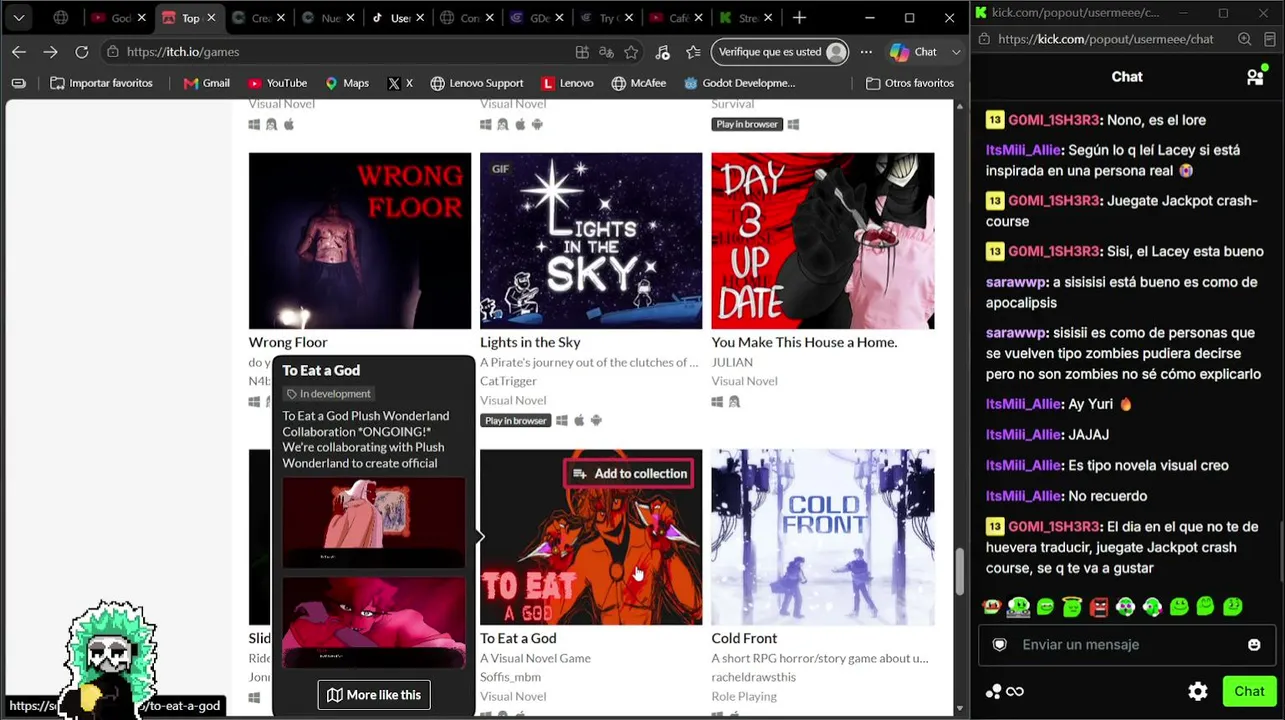Viewport: 1285px width, 720px height.
Task: Open the favorites list icon
Action: [693, 52]
